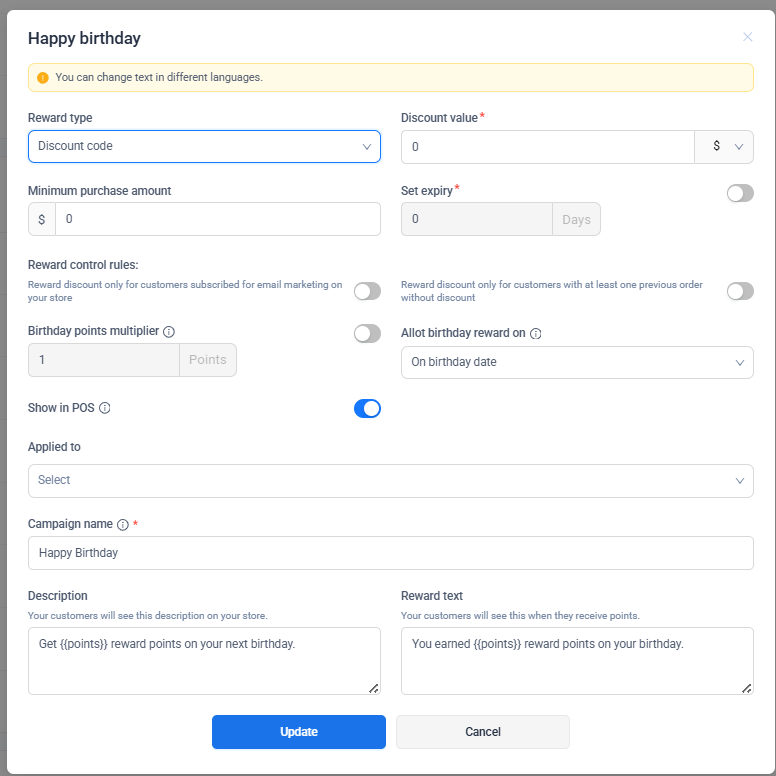The width and height of the screenshot is (776, 776).
Task: Enable Birthday points multiplier switch
Action: pyautogui.click(x=367, y=334)
